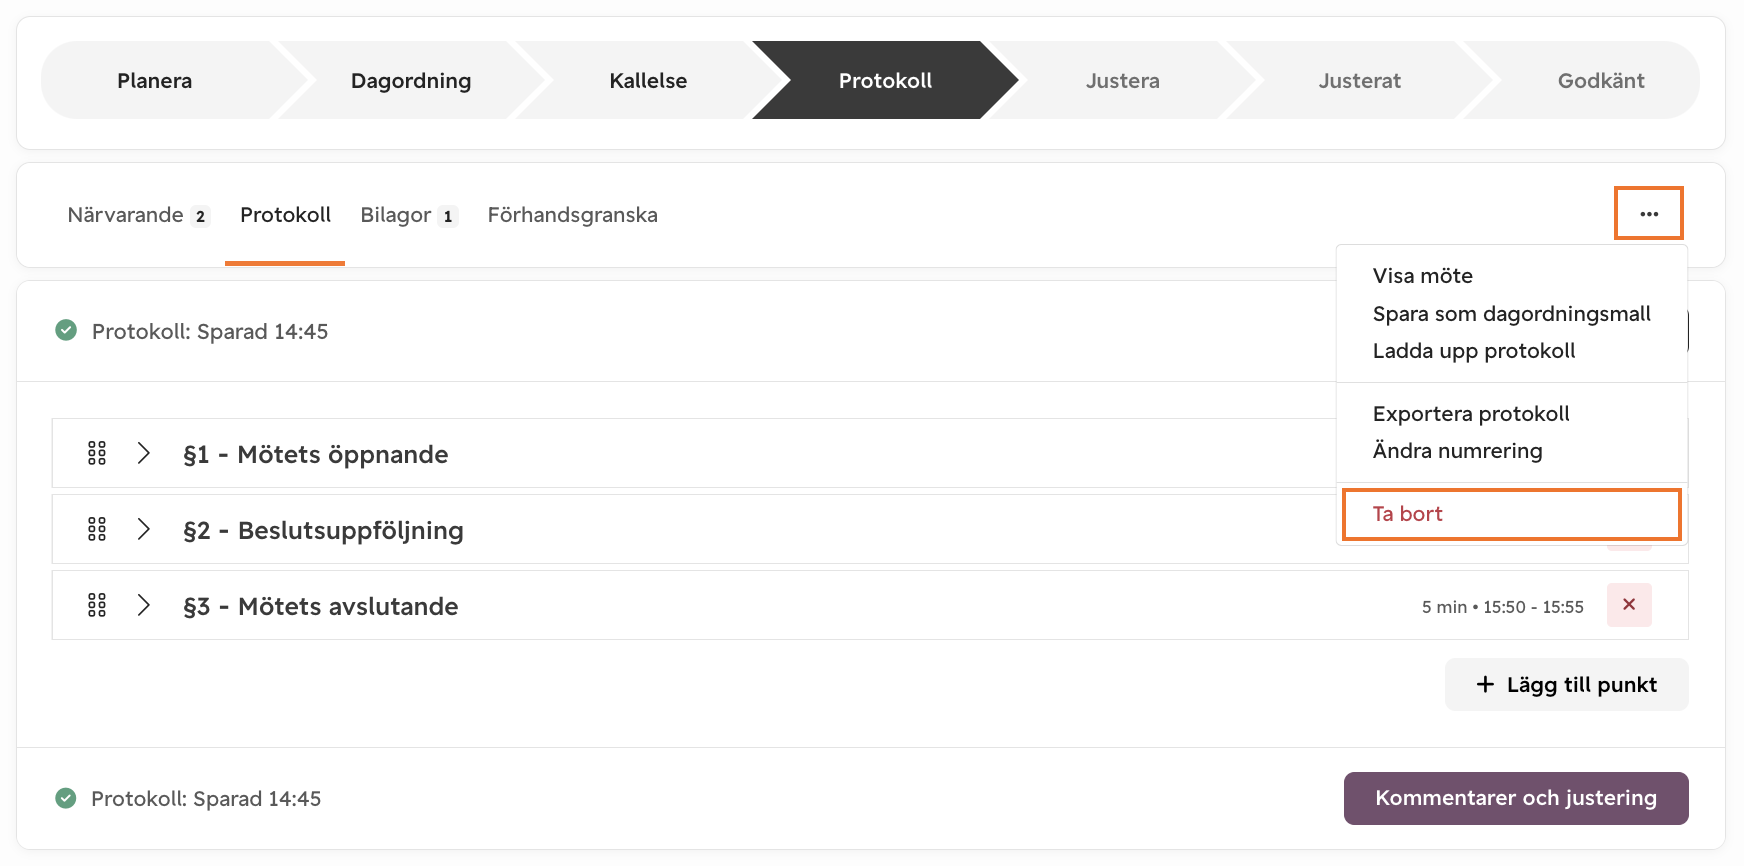Image resolution: width=1744 pixels, height=866 pixels.
Task: Click green saved checkmark icon at top
Action: pos(66,330)
